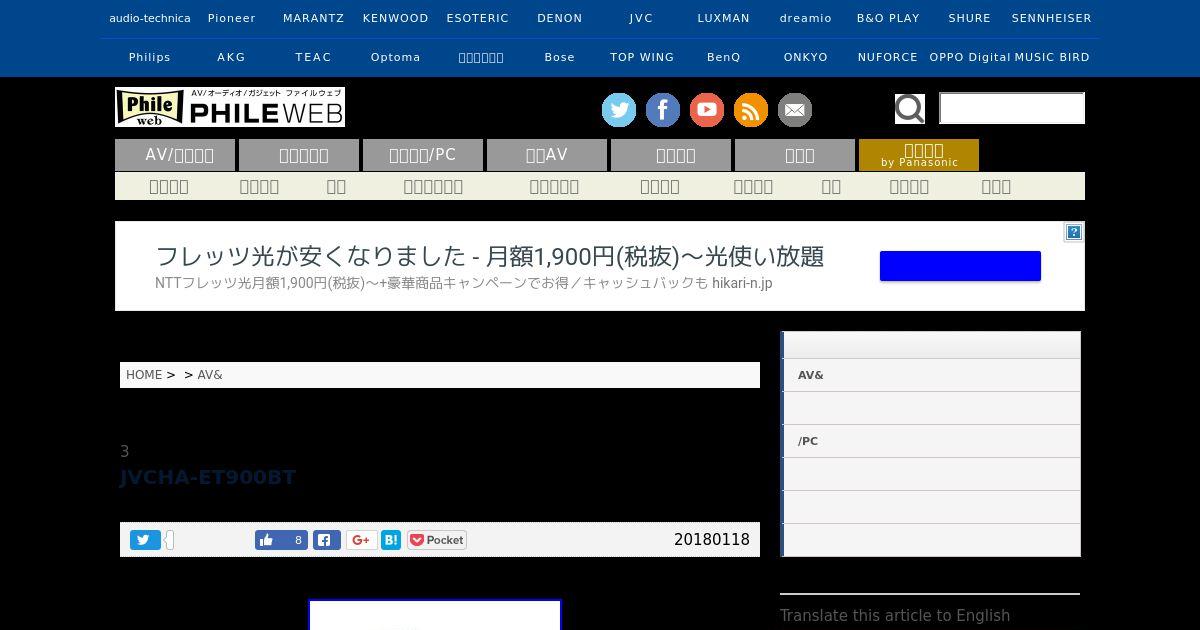
Task: Open the B&O PLAY brand link
Action: 888,18
